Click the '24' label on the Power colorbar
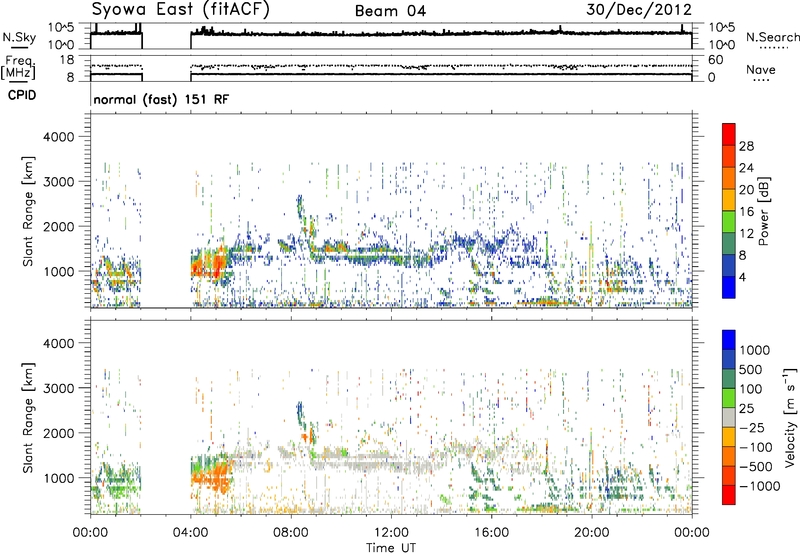Screen dimensions: 800x554 (746, 168)
